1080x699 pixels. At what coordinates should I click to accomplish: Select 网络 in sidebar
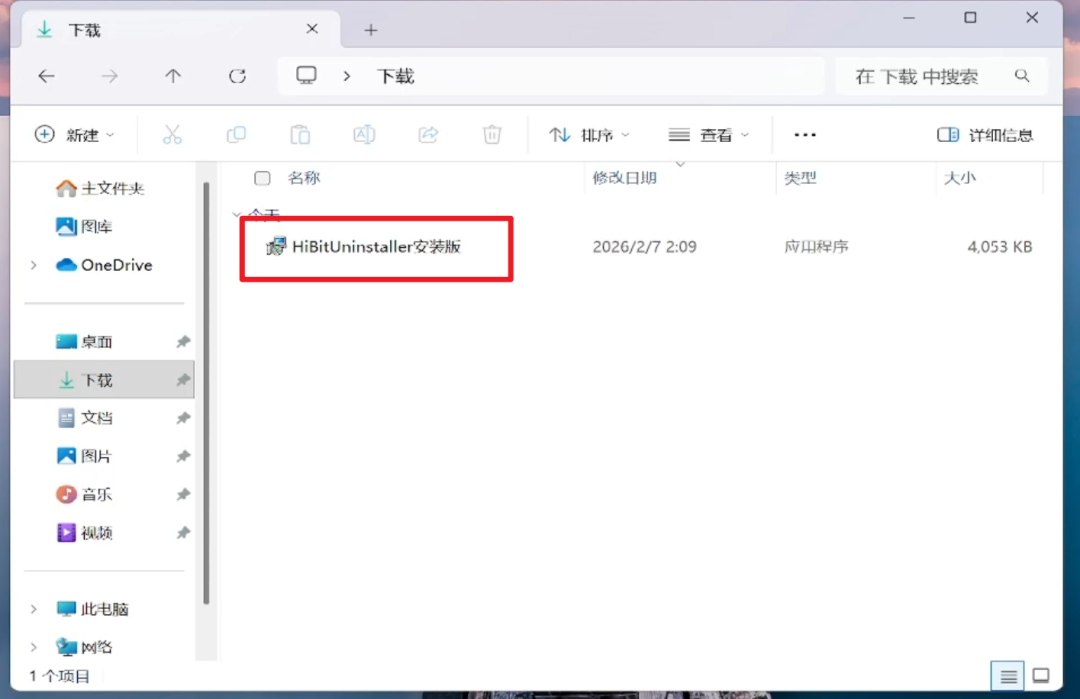click(83, 647)
